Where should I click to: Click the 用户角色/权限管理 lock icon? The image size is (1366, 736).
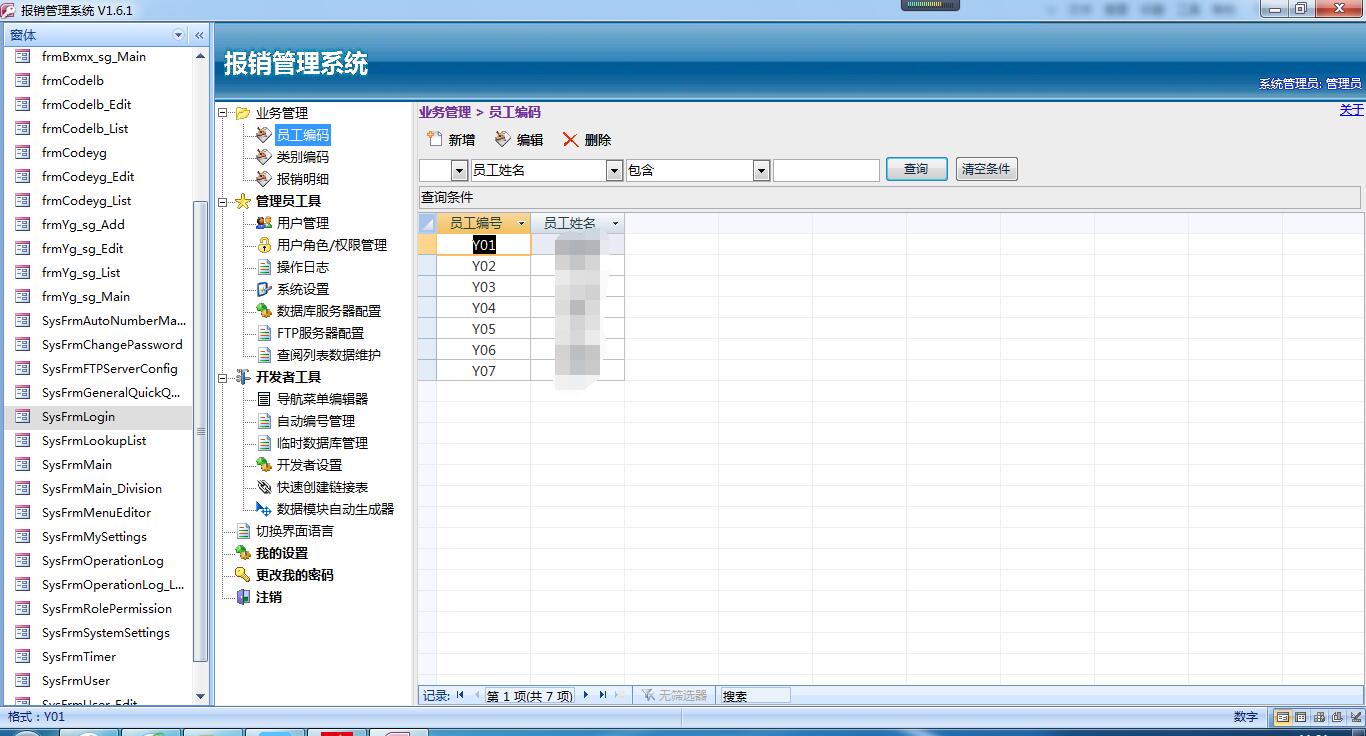(x=264, y=245)
